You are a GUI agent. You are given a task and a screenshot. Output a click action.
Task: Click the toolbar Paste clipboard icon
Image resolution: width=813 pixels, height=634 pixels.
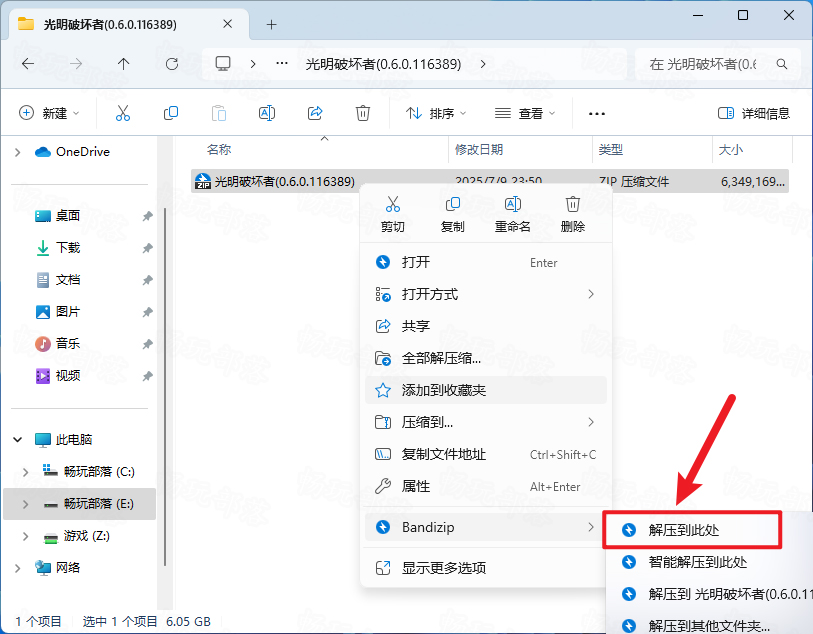click(219, 113)
